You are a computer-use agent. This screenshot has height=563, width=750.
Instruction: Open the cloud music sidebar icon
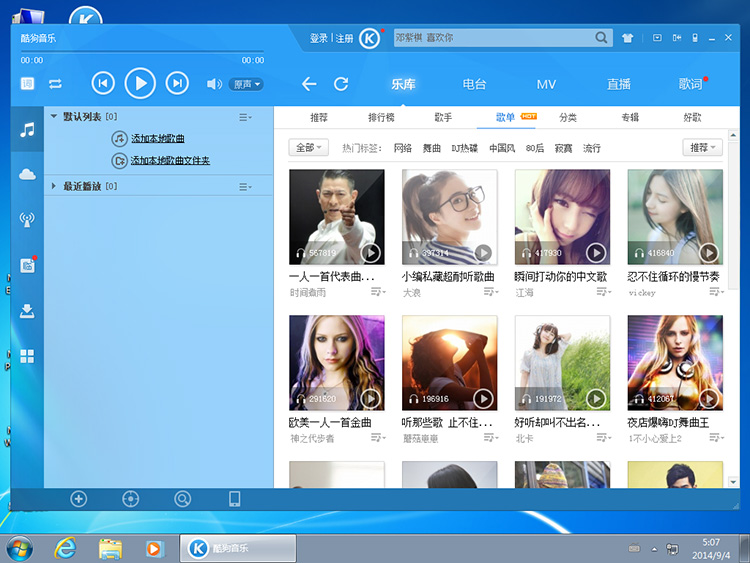[x=27, y=174]
